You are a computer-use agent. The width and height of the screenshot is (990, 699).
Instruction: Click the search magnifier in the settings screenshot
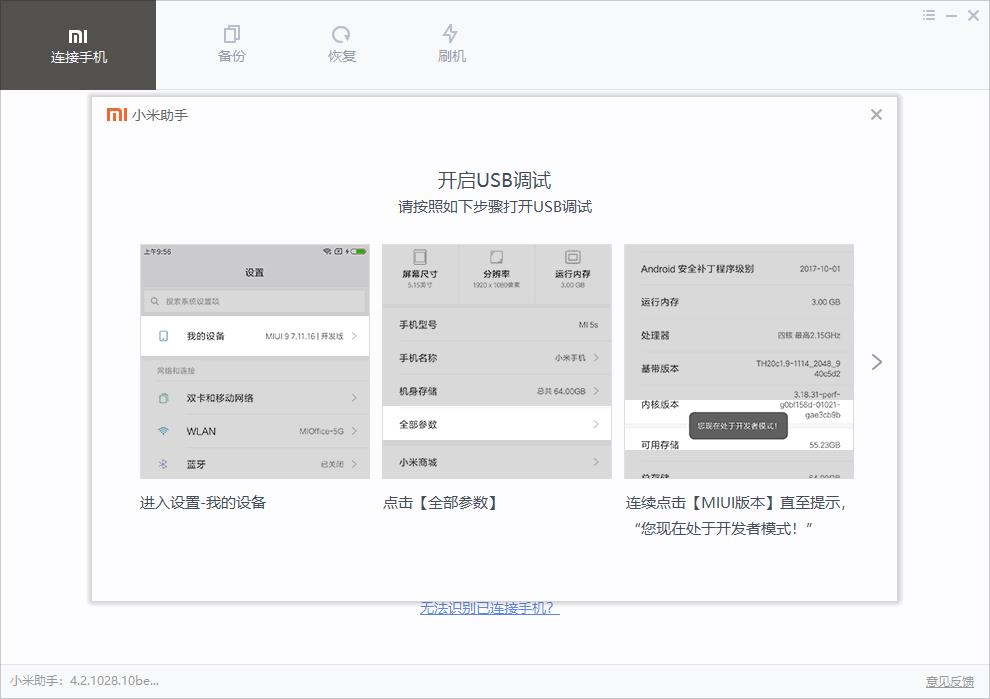point(154,300)
